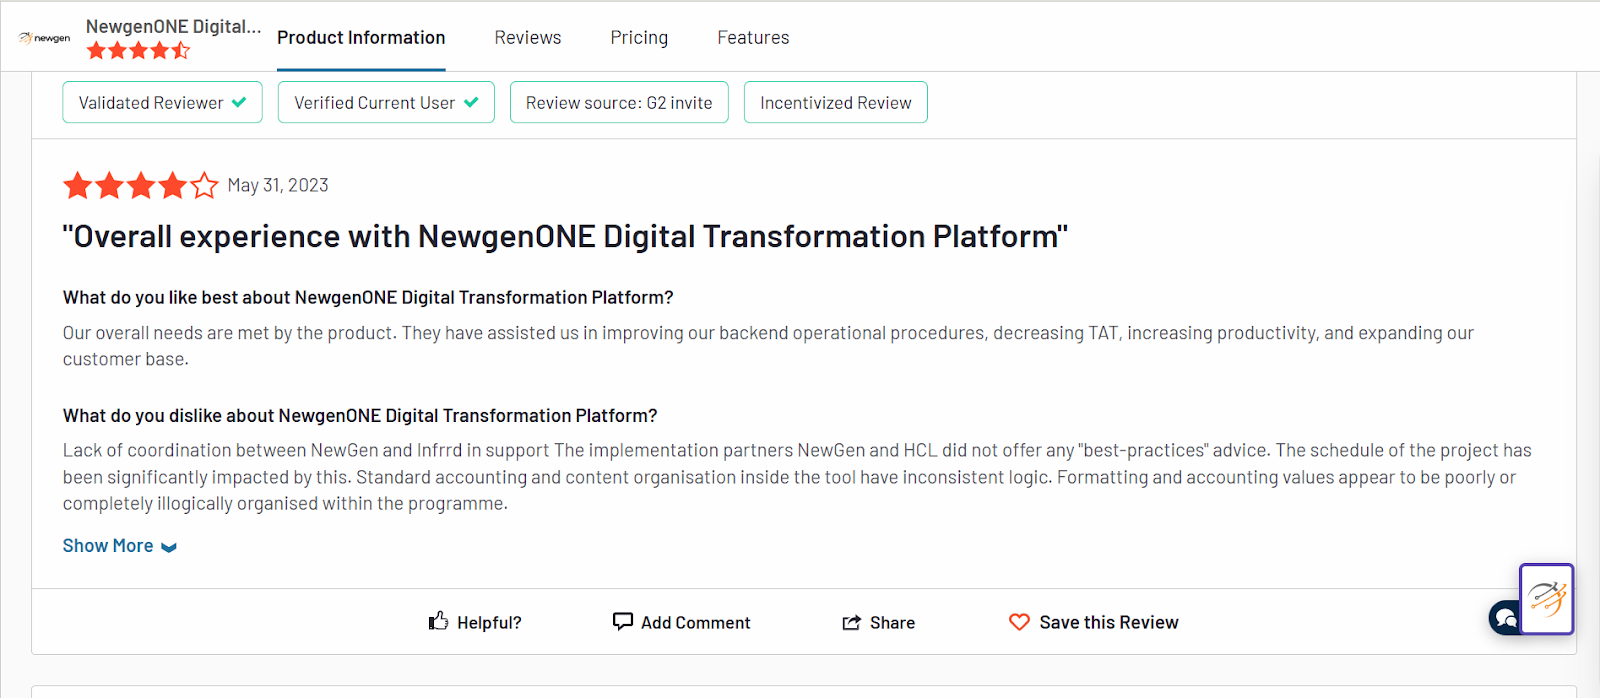The image size is (1600, 698).
Task: Select the Features tab
Action: click(x=753, y=38)
